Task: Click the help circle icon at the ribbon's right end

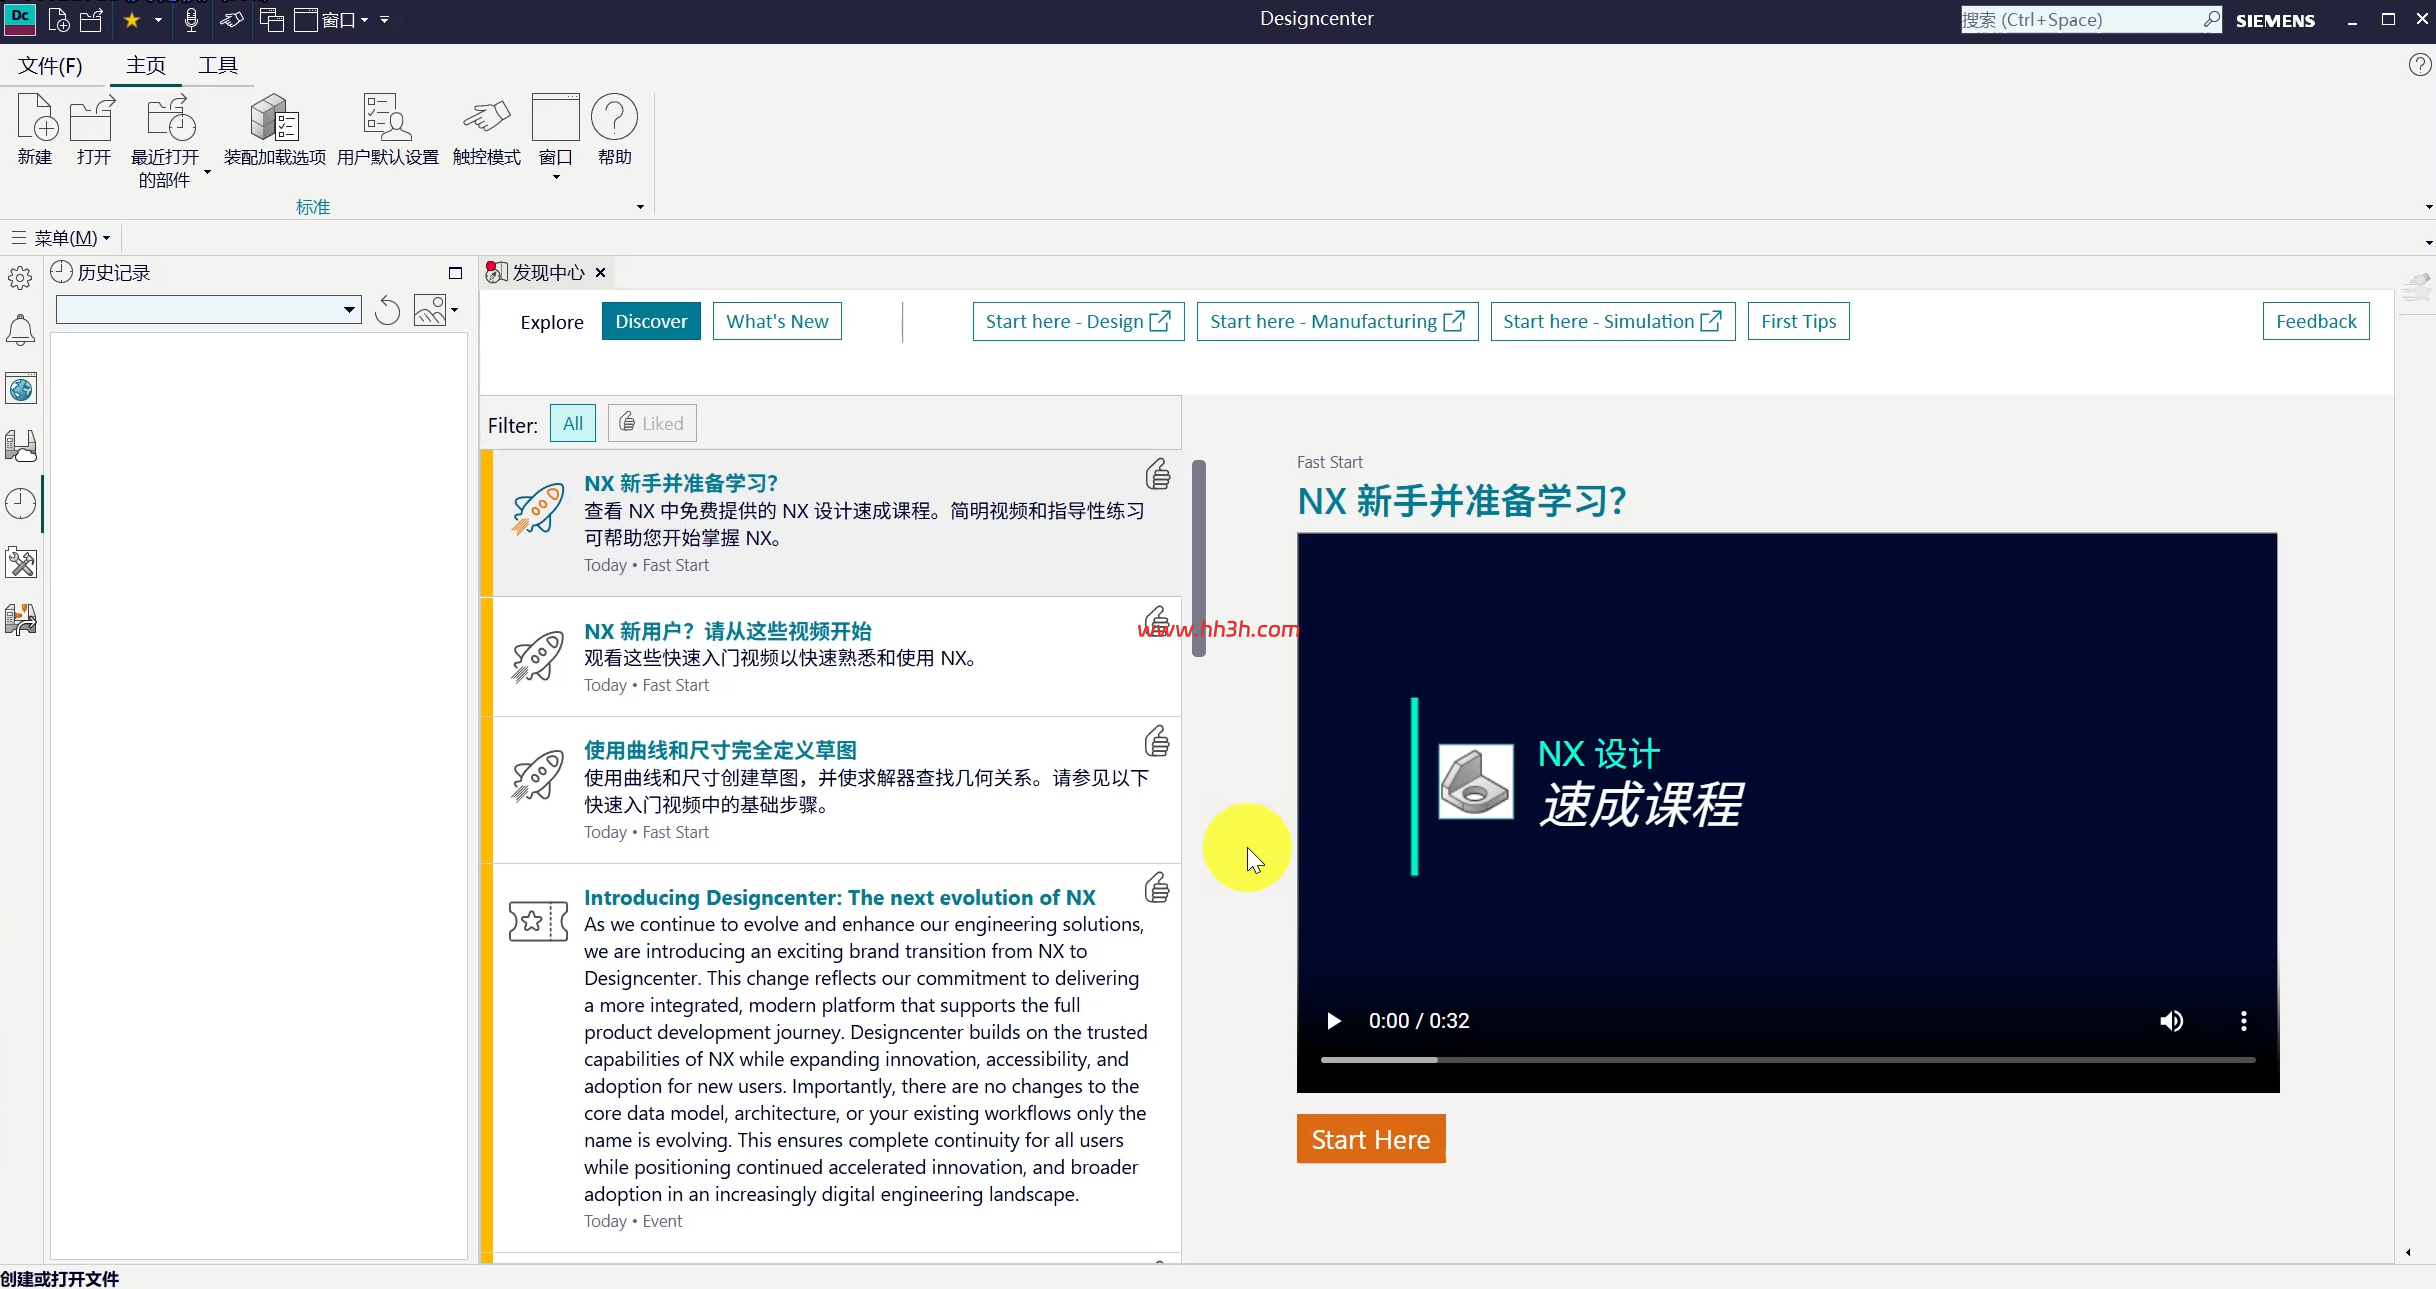Action: [x=2420, y=65]
